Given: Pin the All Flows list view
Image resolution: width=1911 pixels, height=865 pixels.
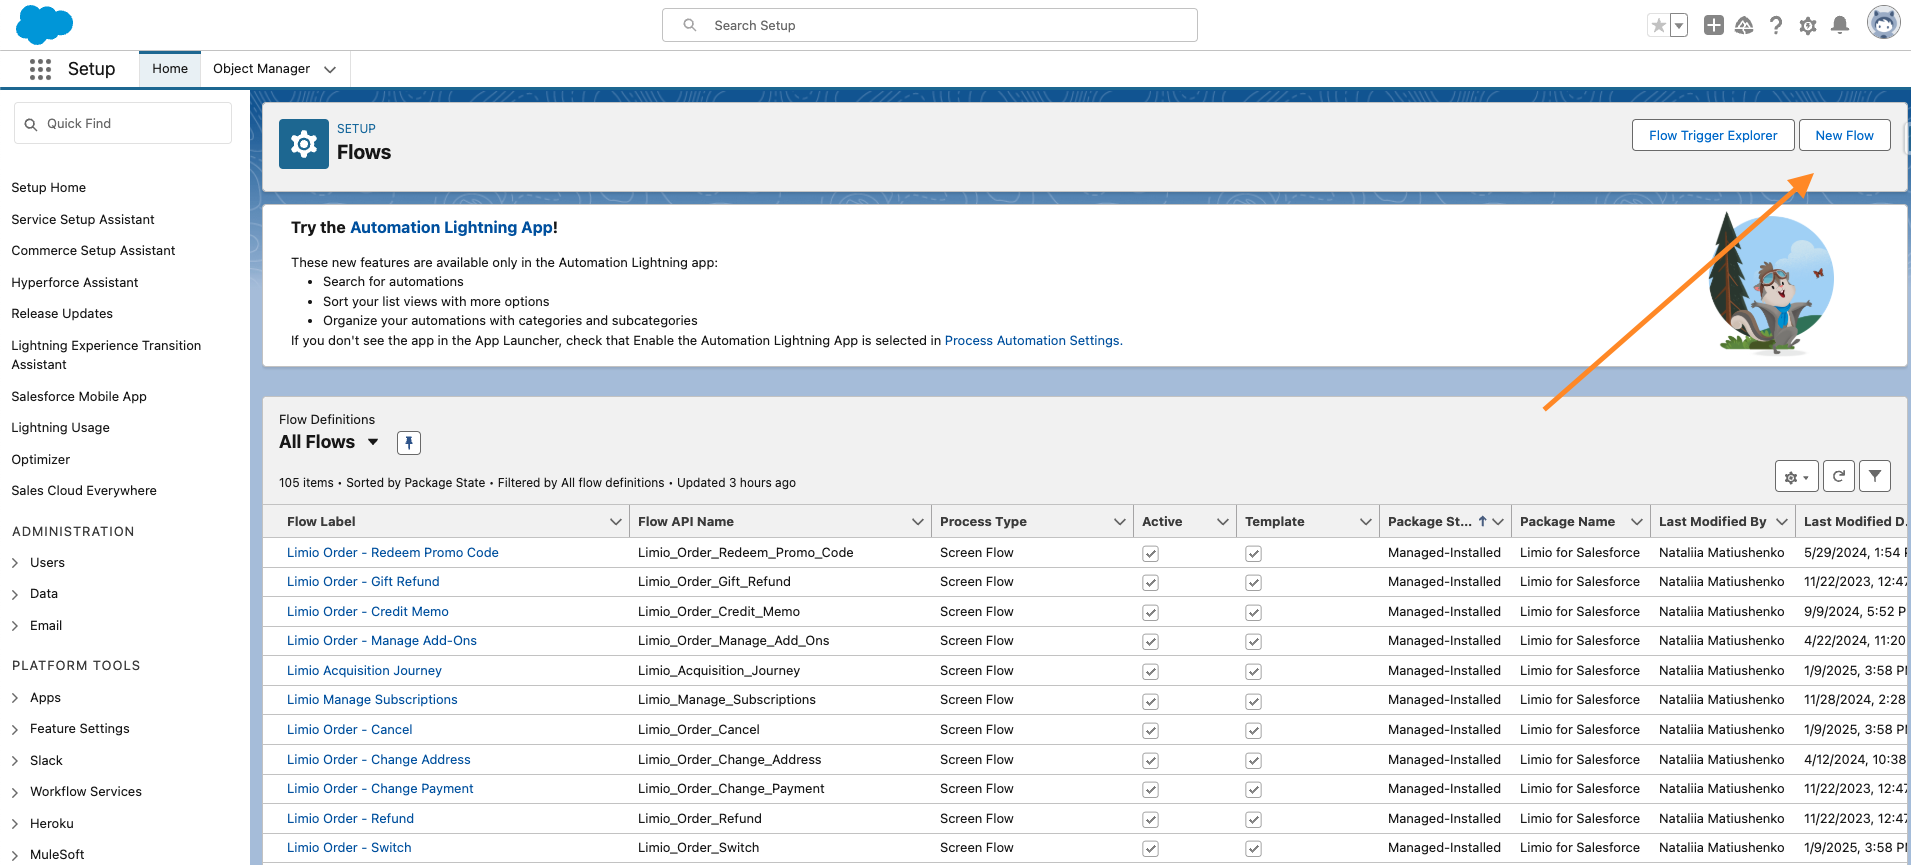Looking at the screenshot, I should tap(409, 443).
